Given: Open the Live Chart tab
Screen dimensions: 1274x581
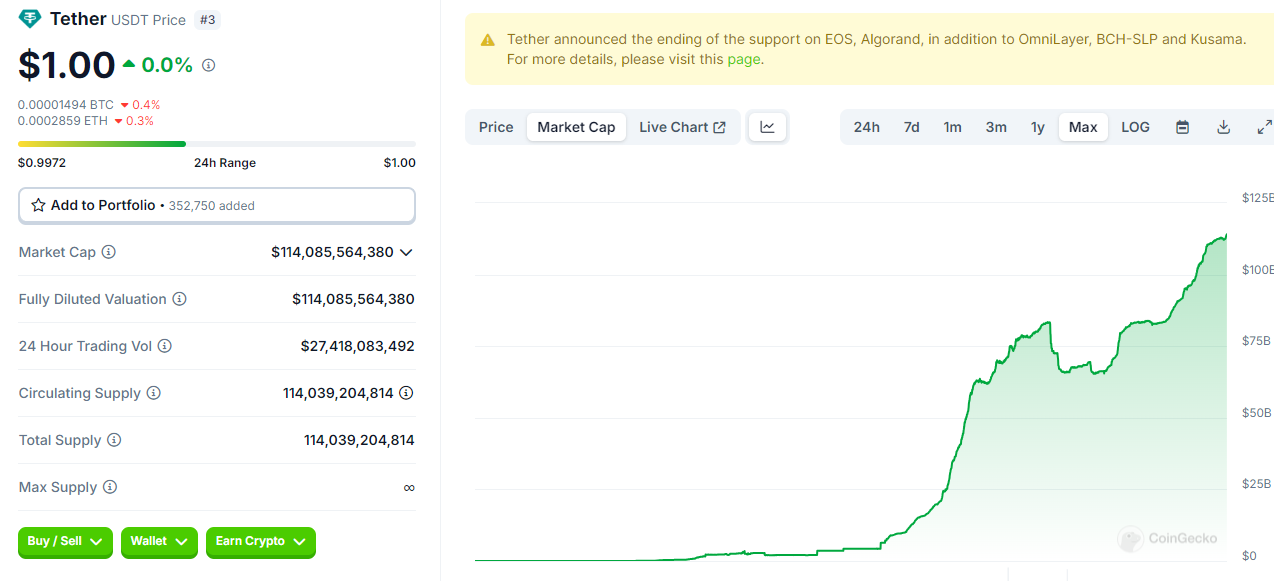Looking at the screenshot, I should point(682,127).
